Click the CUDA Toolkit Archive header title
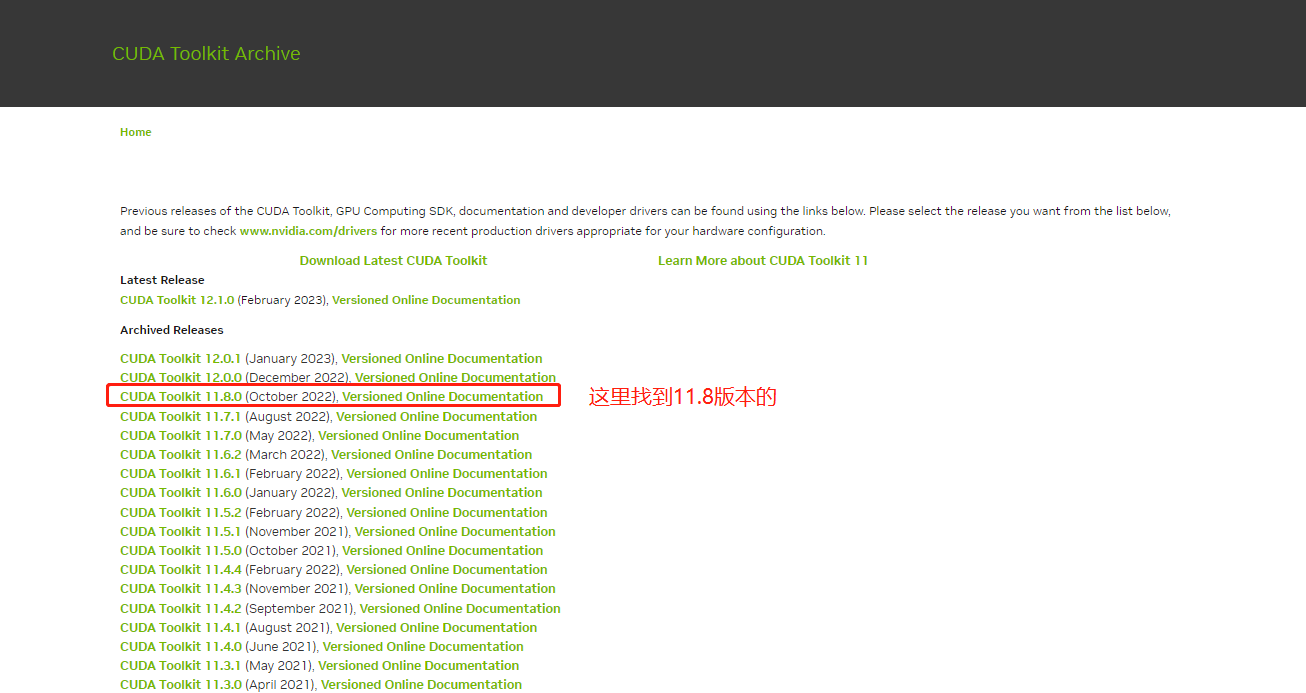 [206, 54]
